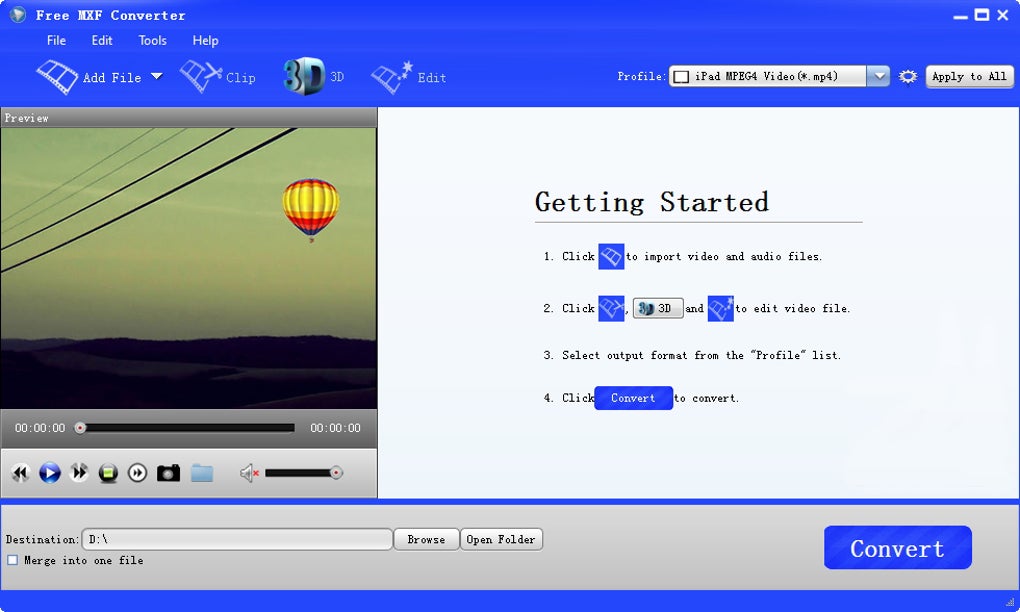Maximize the Free MXF Converter window
Image resolution: width=1020 pixels, height=612 pixels.
982,15
